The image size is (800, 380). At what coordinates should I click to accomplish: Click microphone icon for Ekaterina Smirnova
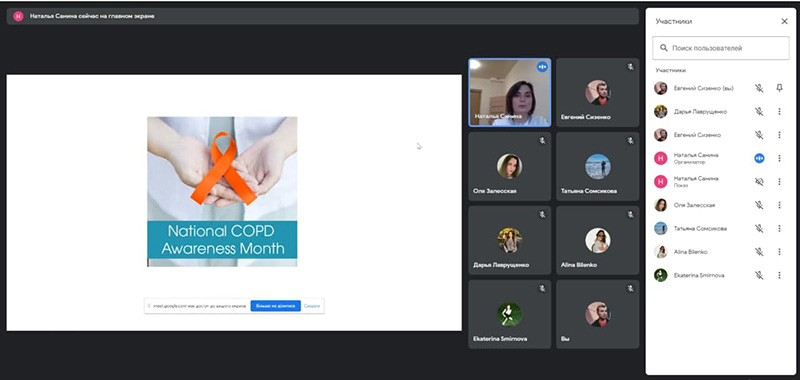pyautogui.click(x=759, y=275)
